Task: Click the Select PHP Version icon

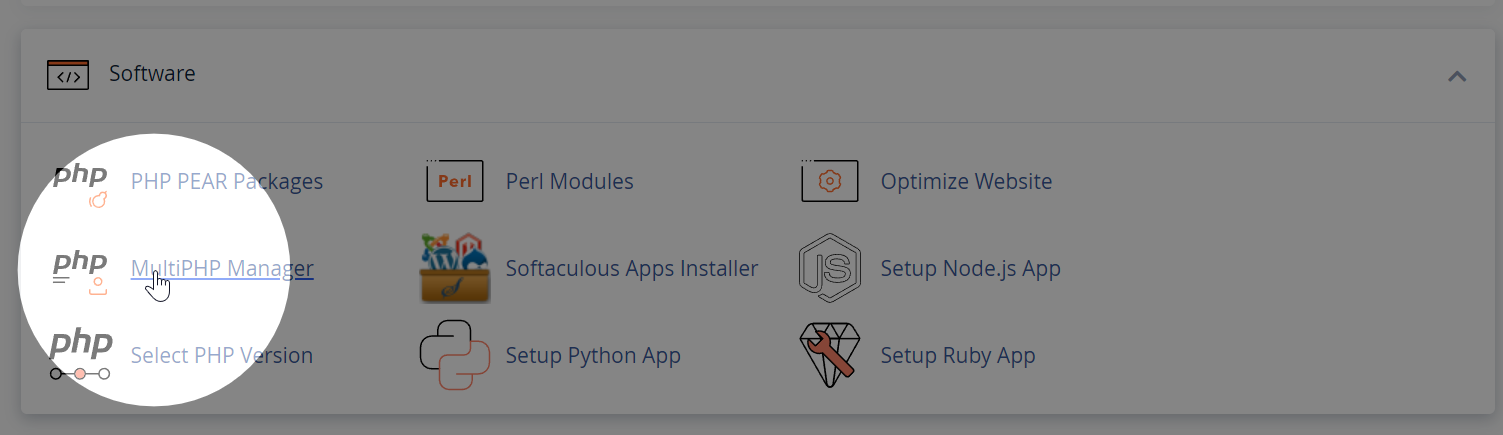Action: (x=80, y=355)
